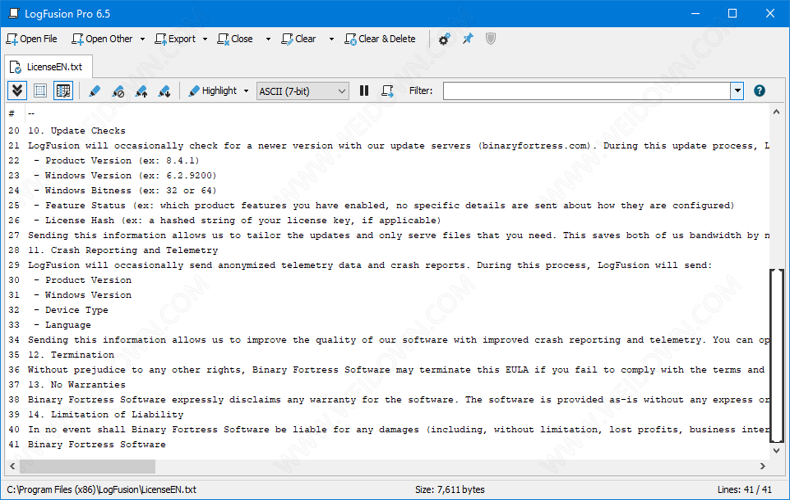Click the horizontal scrollbar left arrow
790x500 pixels.
click(x=12, y=466)
